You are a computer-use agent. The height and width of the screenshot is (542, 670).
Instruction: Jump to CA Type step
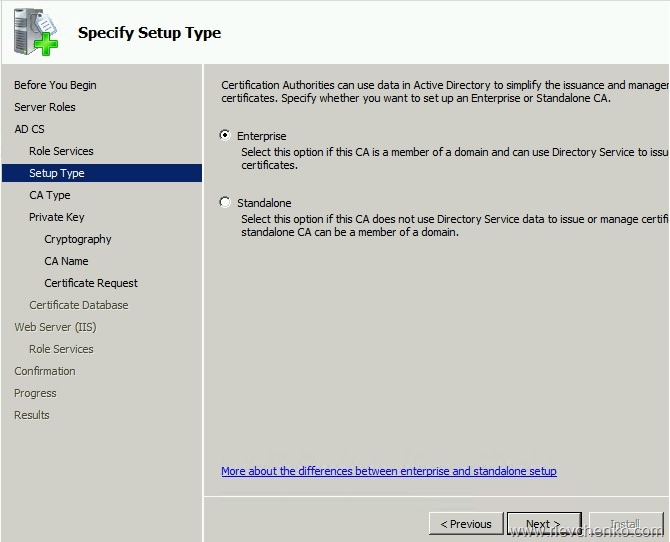(50, 195)
